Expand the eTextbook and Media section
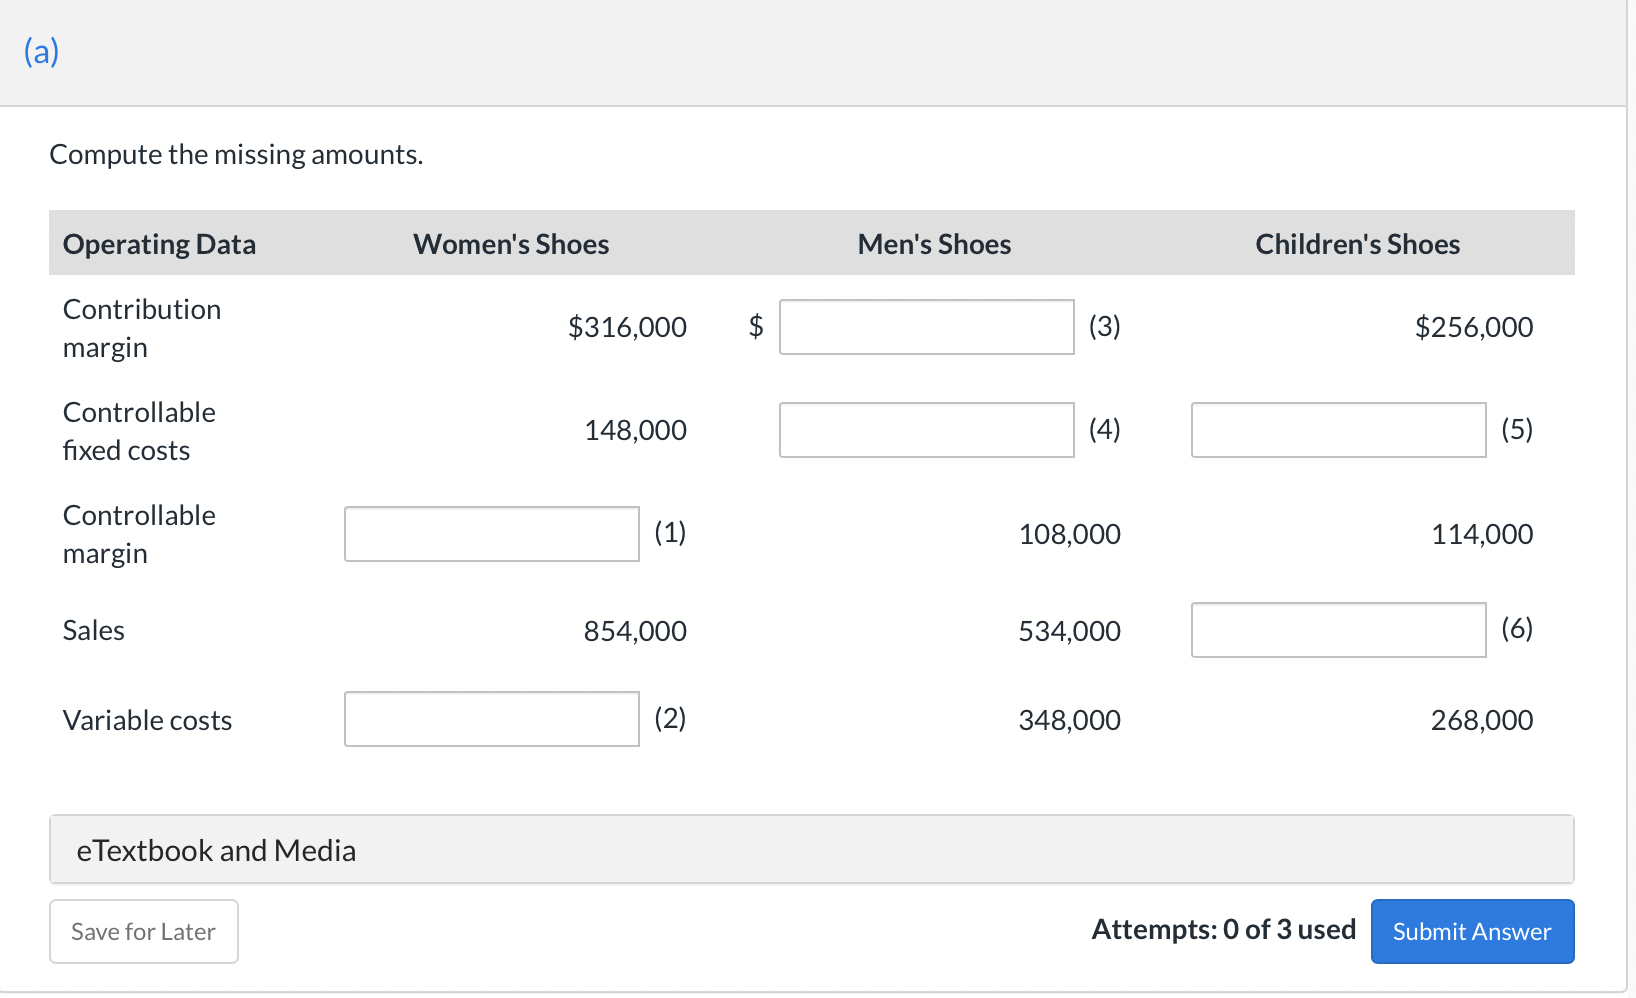The width and height of the screenshot is (1636, 998). pyautogui.click(x=216, y=850)
